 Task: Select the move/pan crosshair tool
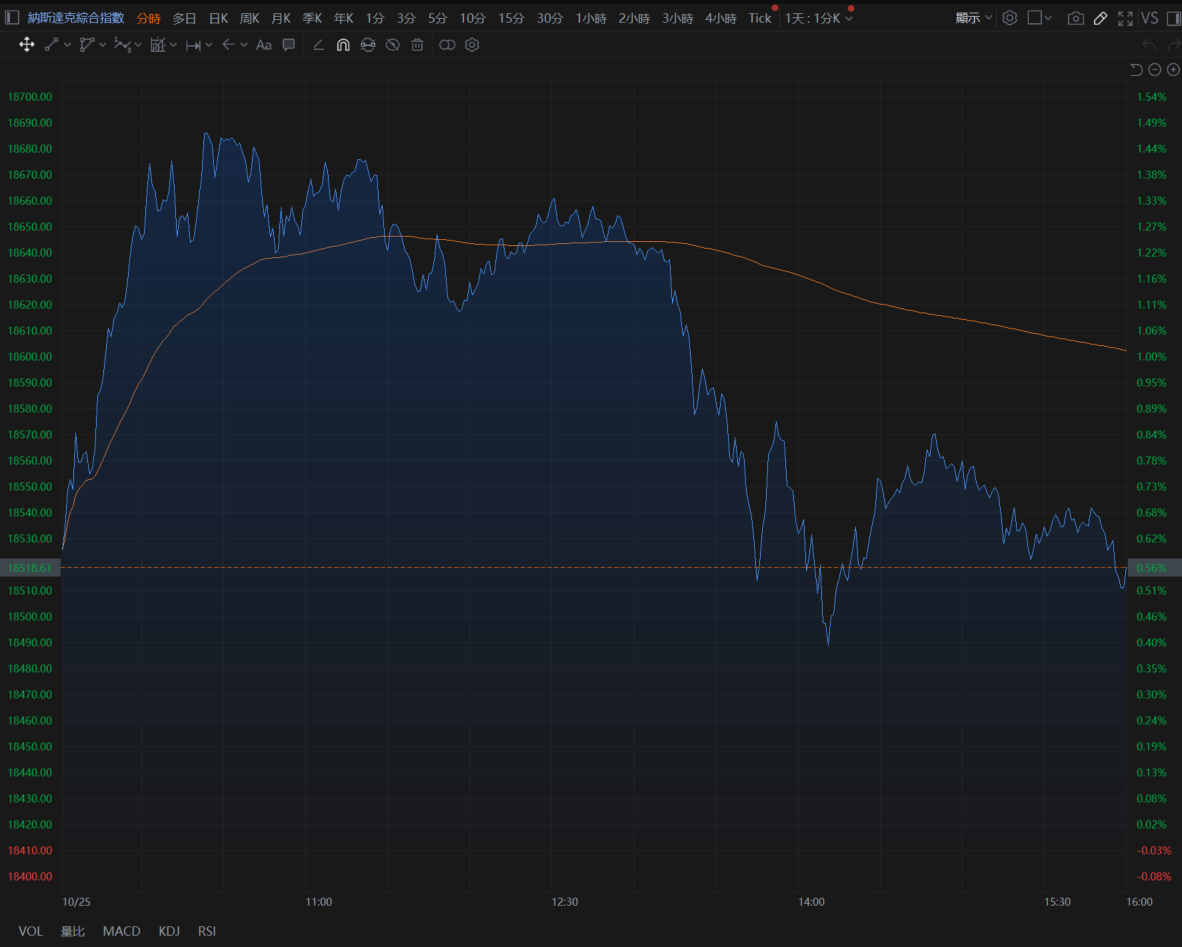coord(26,45)
